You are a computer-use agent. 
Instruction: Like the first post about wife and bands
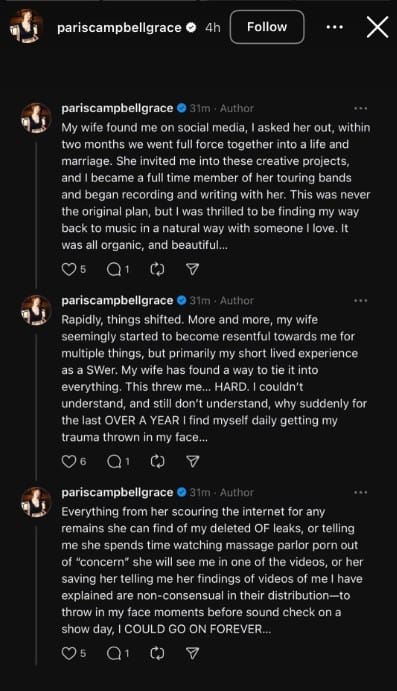69,269
